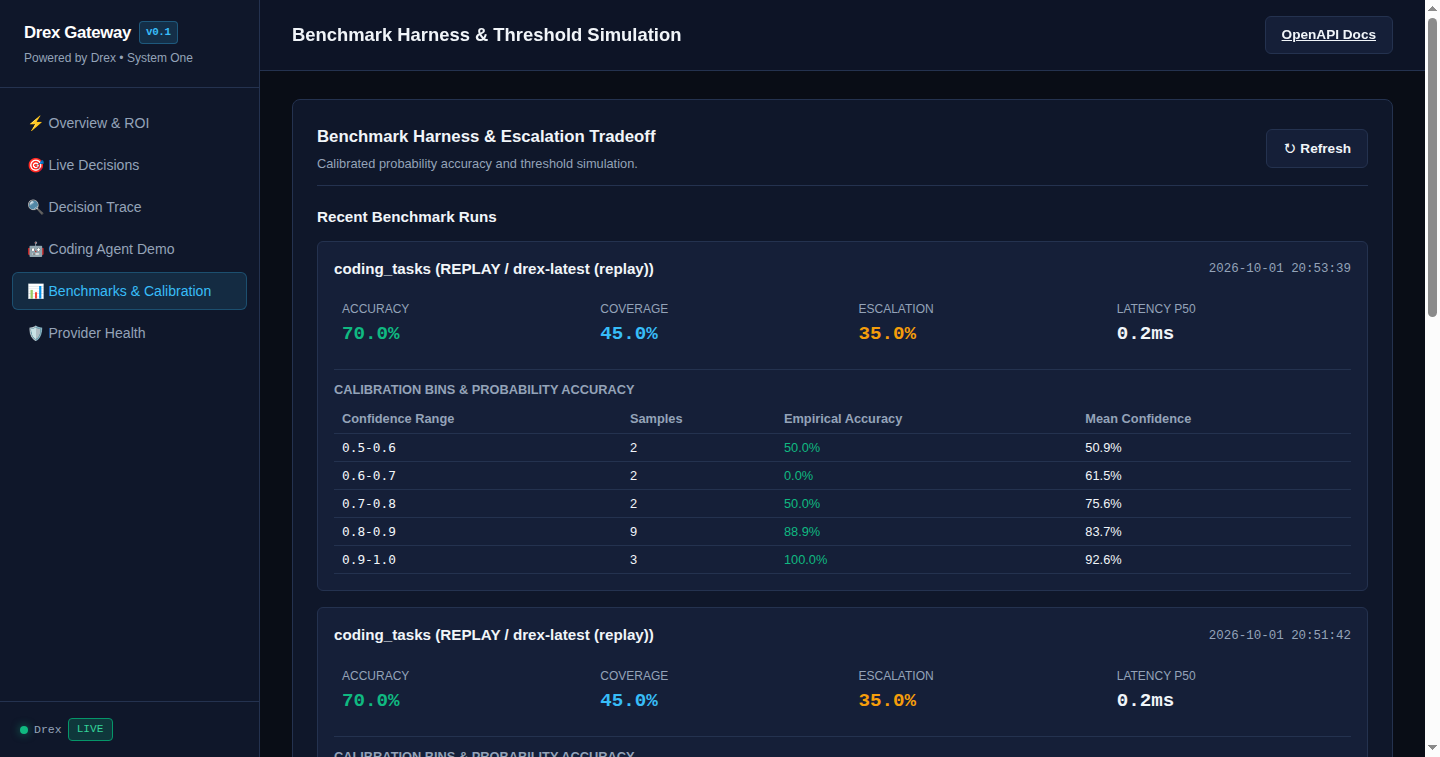Select Benchmarks & Calibration nav item

tap(130, 291)
